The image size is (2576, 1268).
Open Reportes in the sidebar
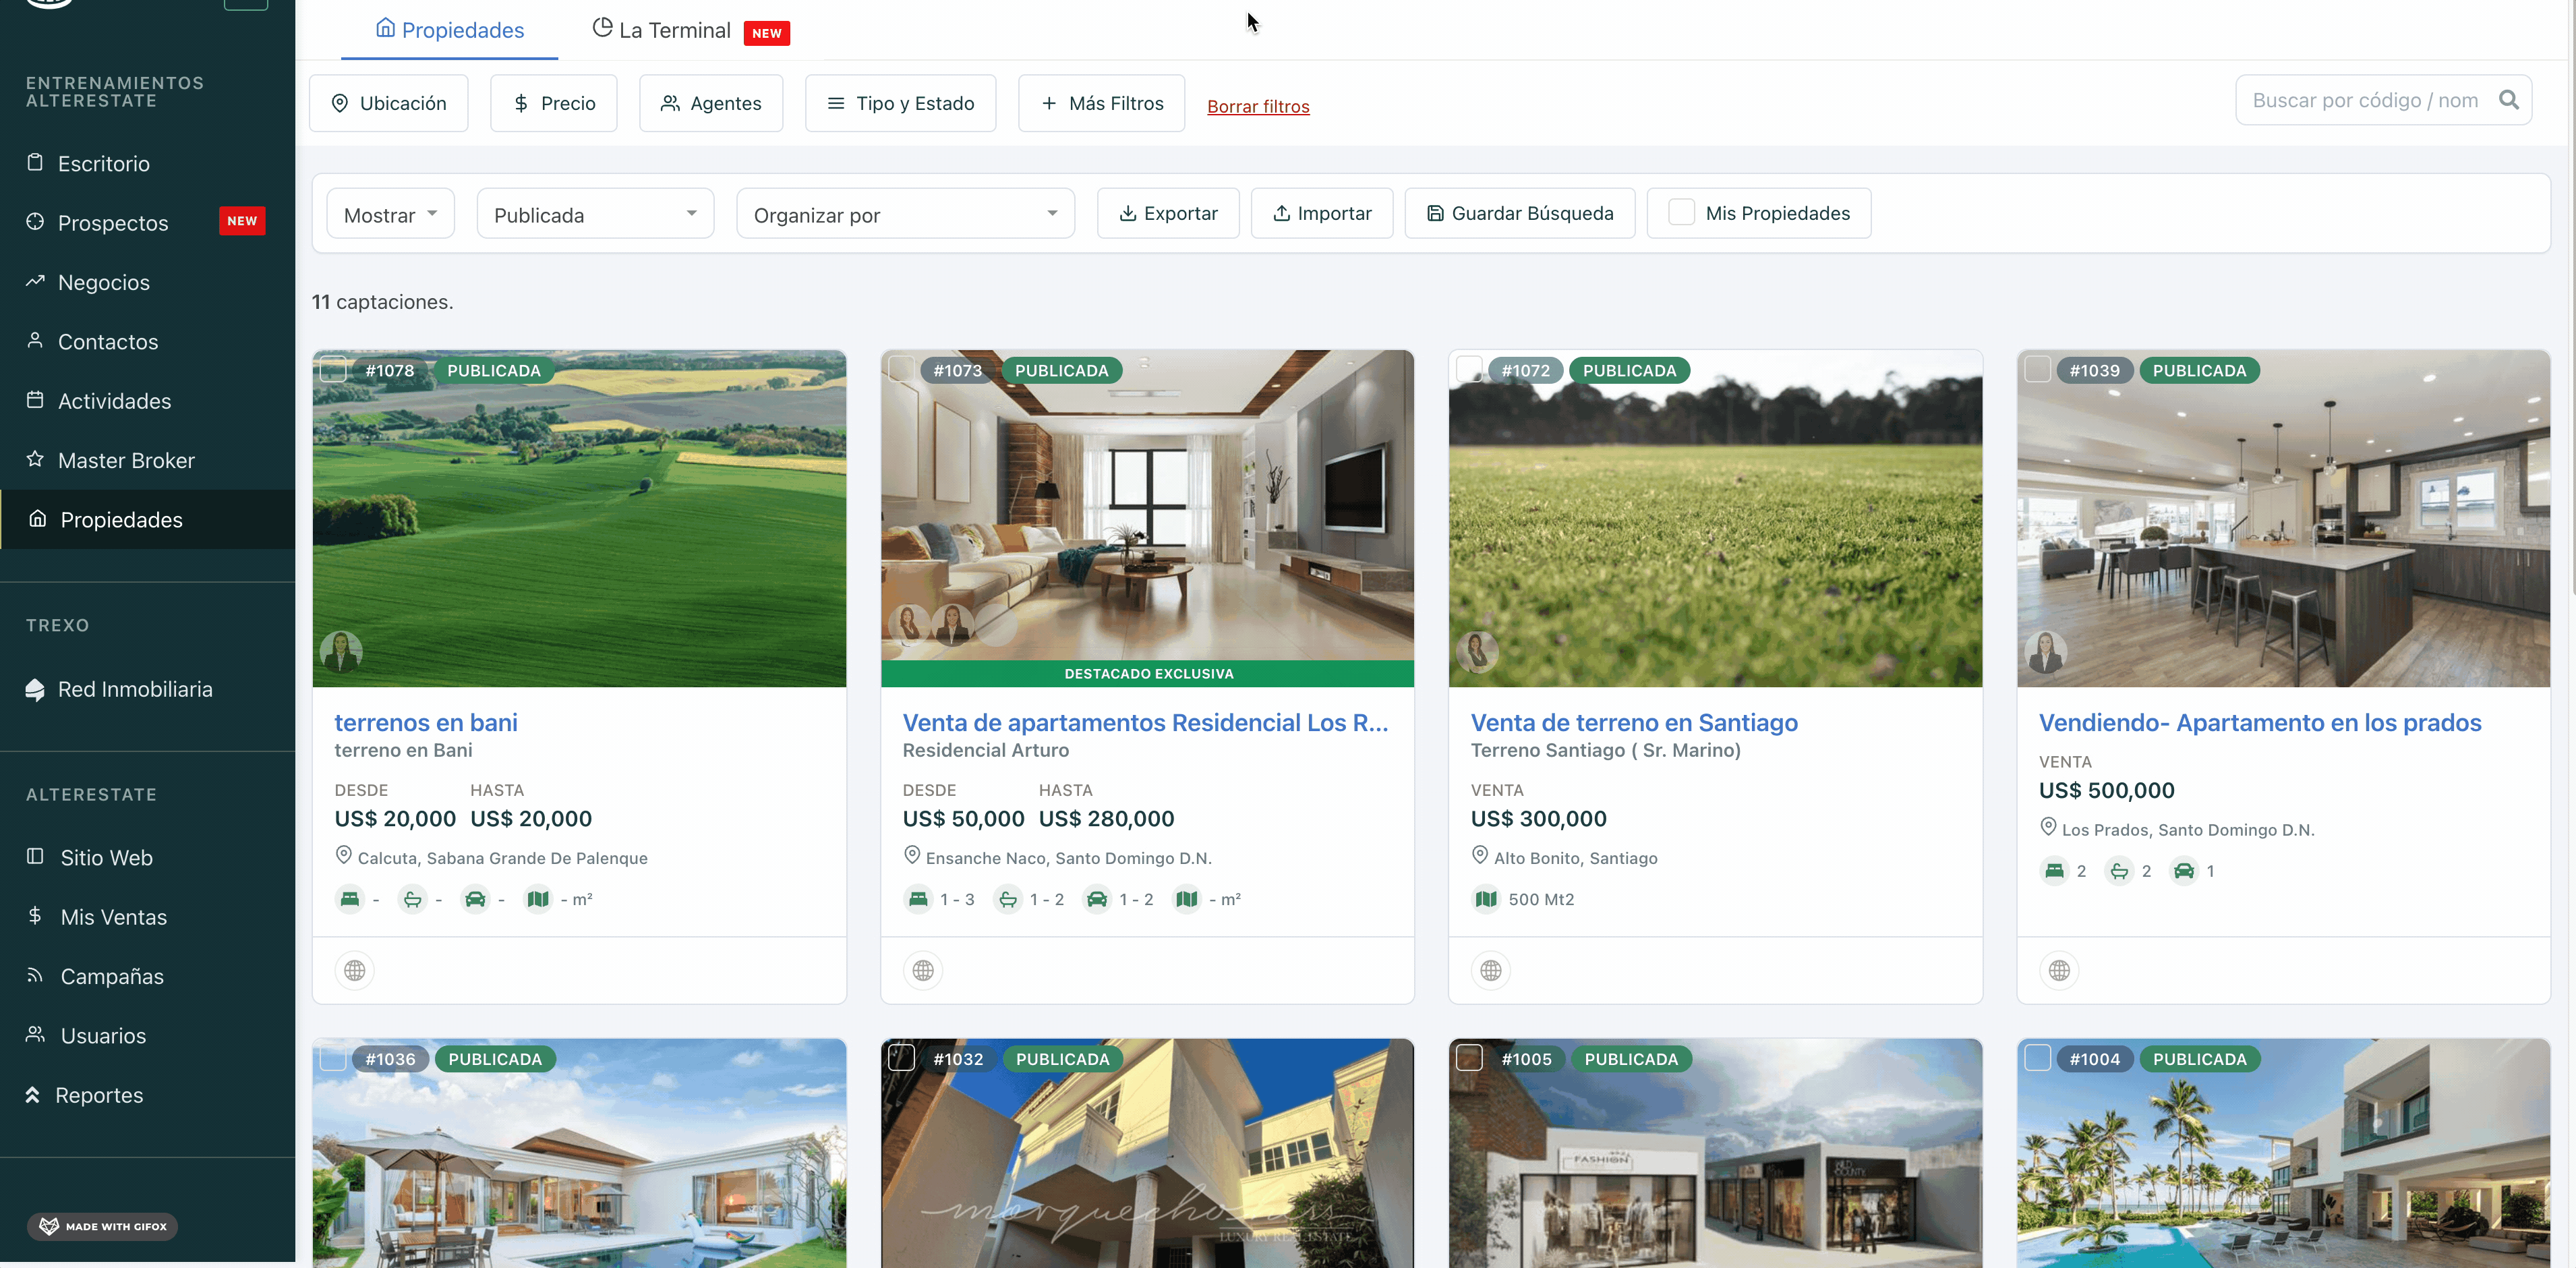click(x=99, y=1095)
